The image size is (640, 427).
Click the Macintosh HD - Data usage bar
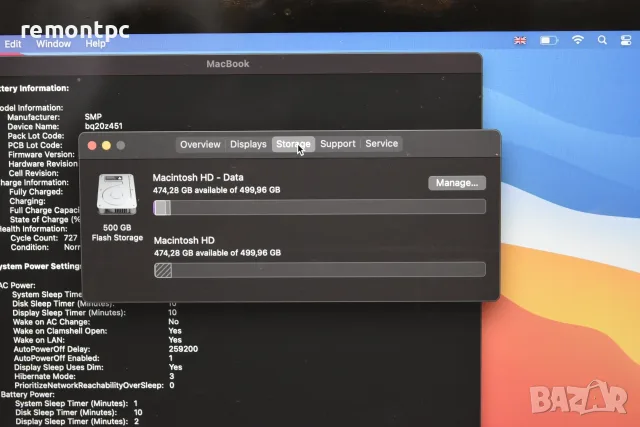(x=320, y=207)
